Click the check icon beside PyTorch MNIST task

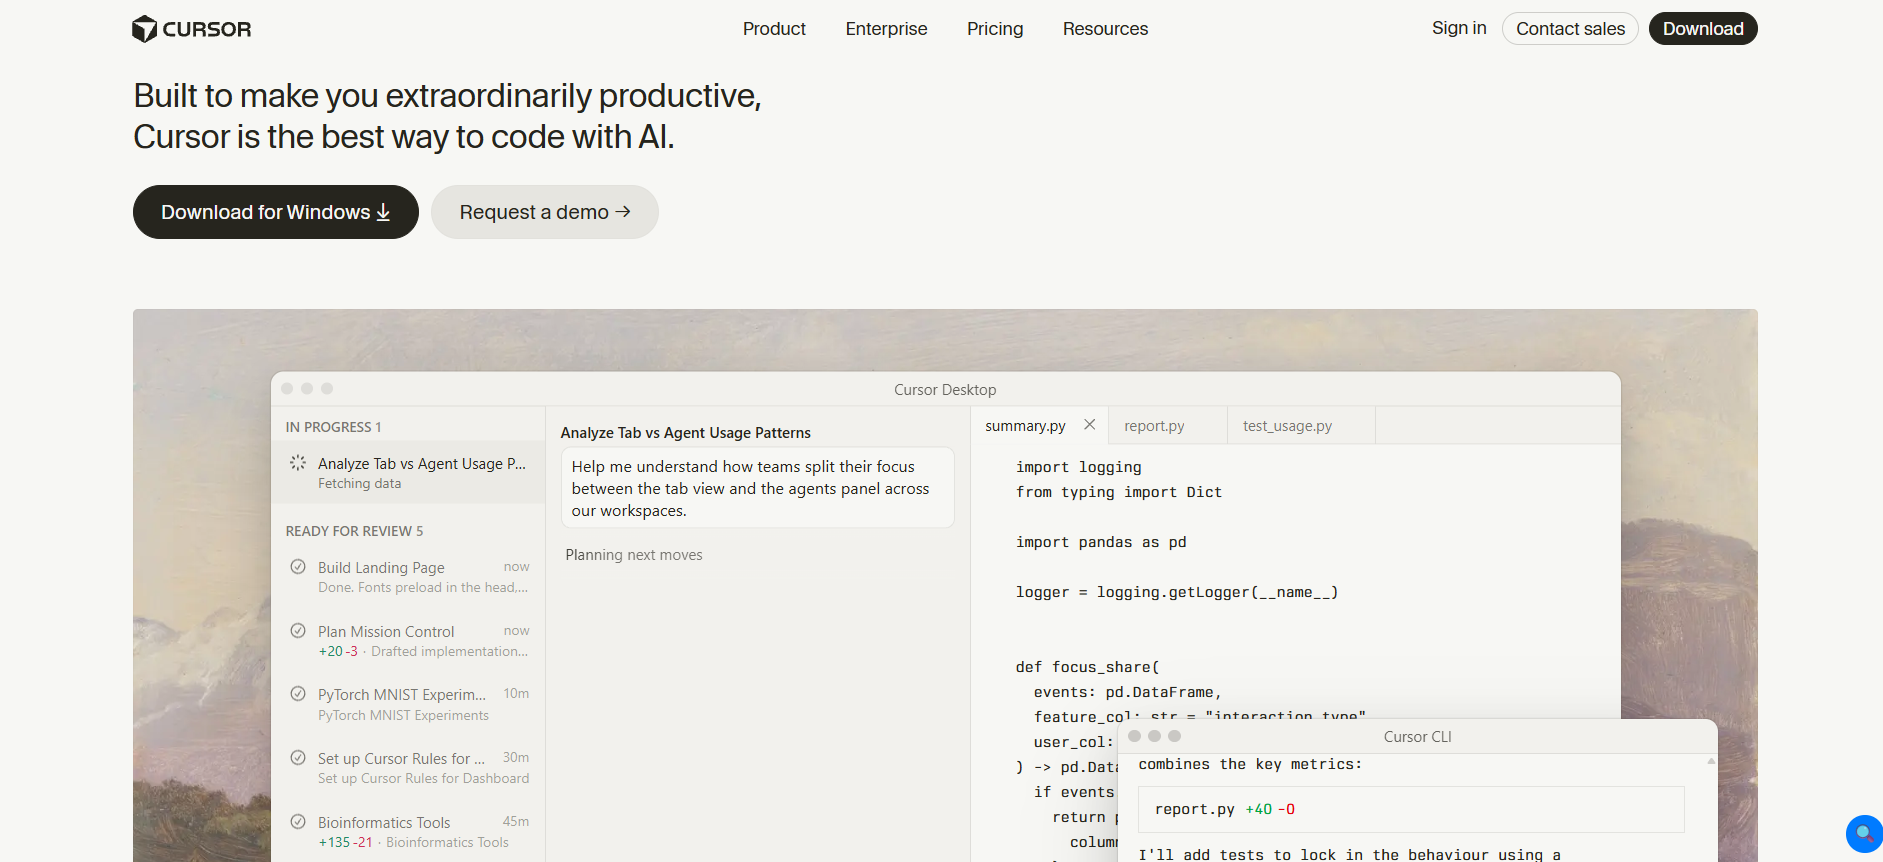(x=298, y=694)
